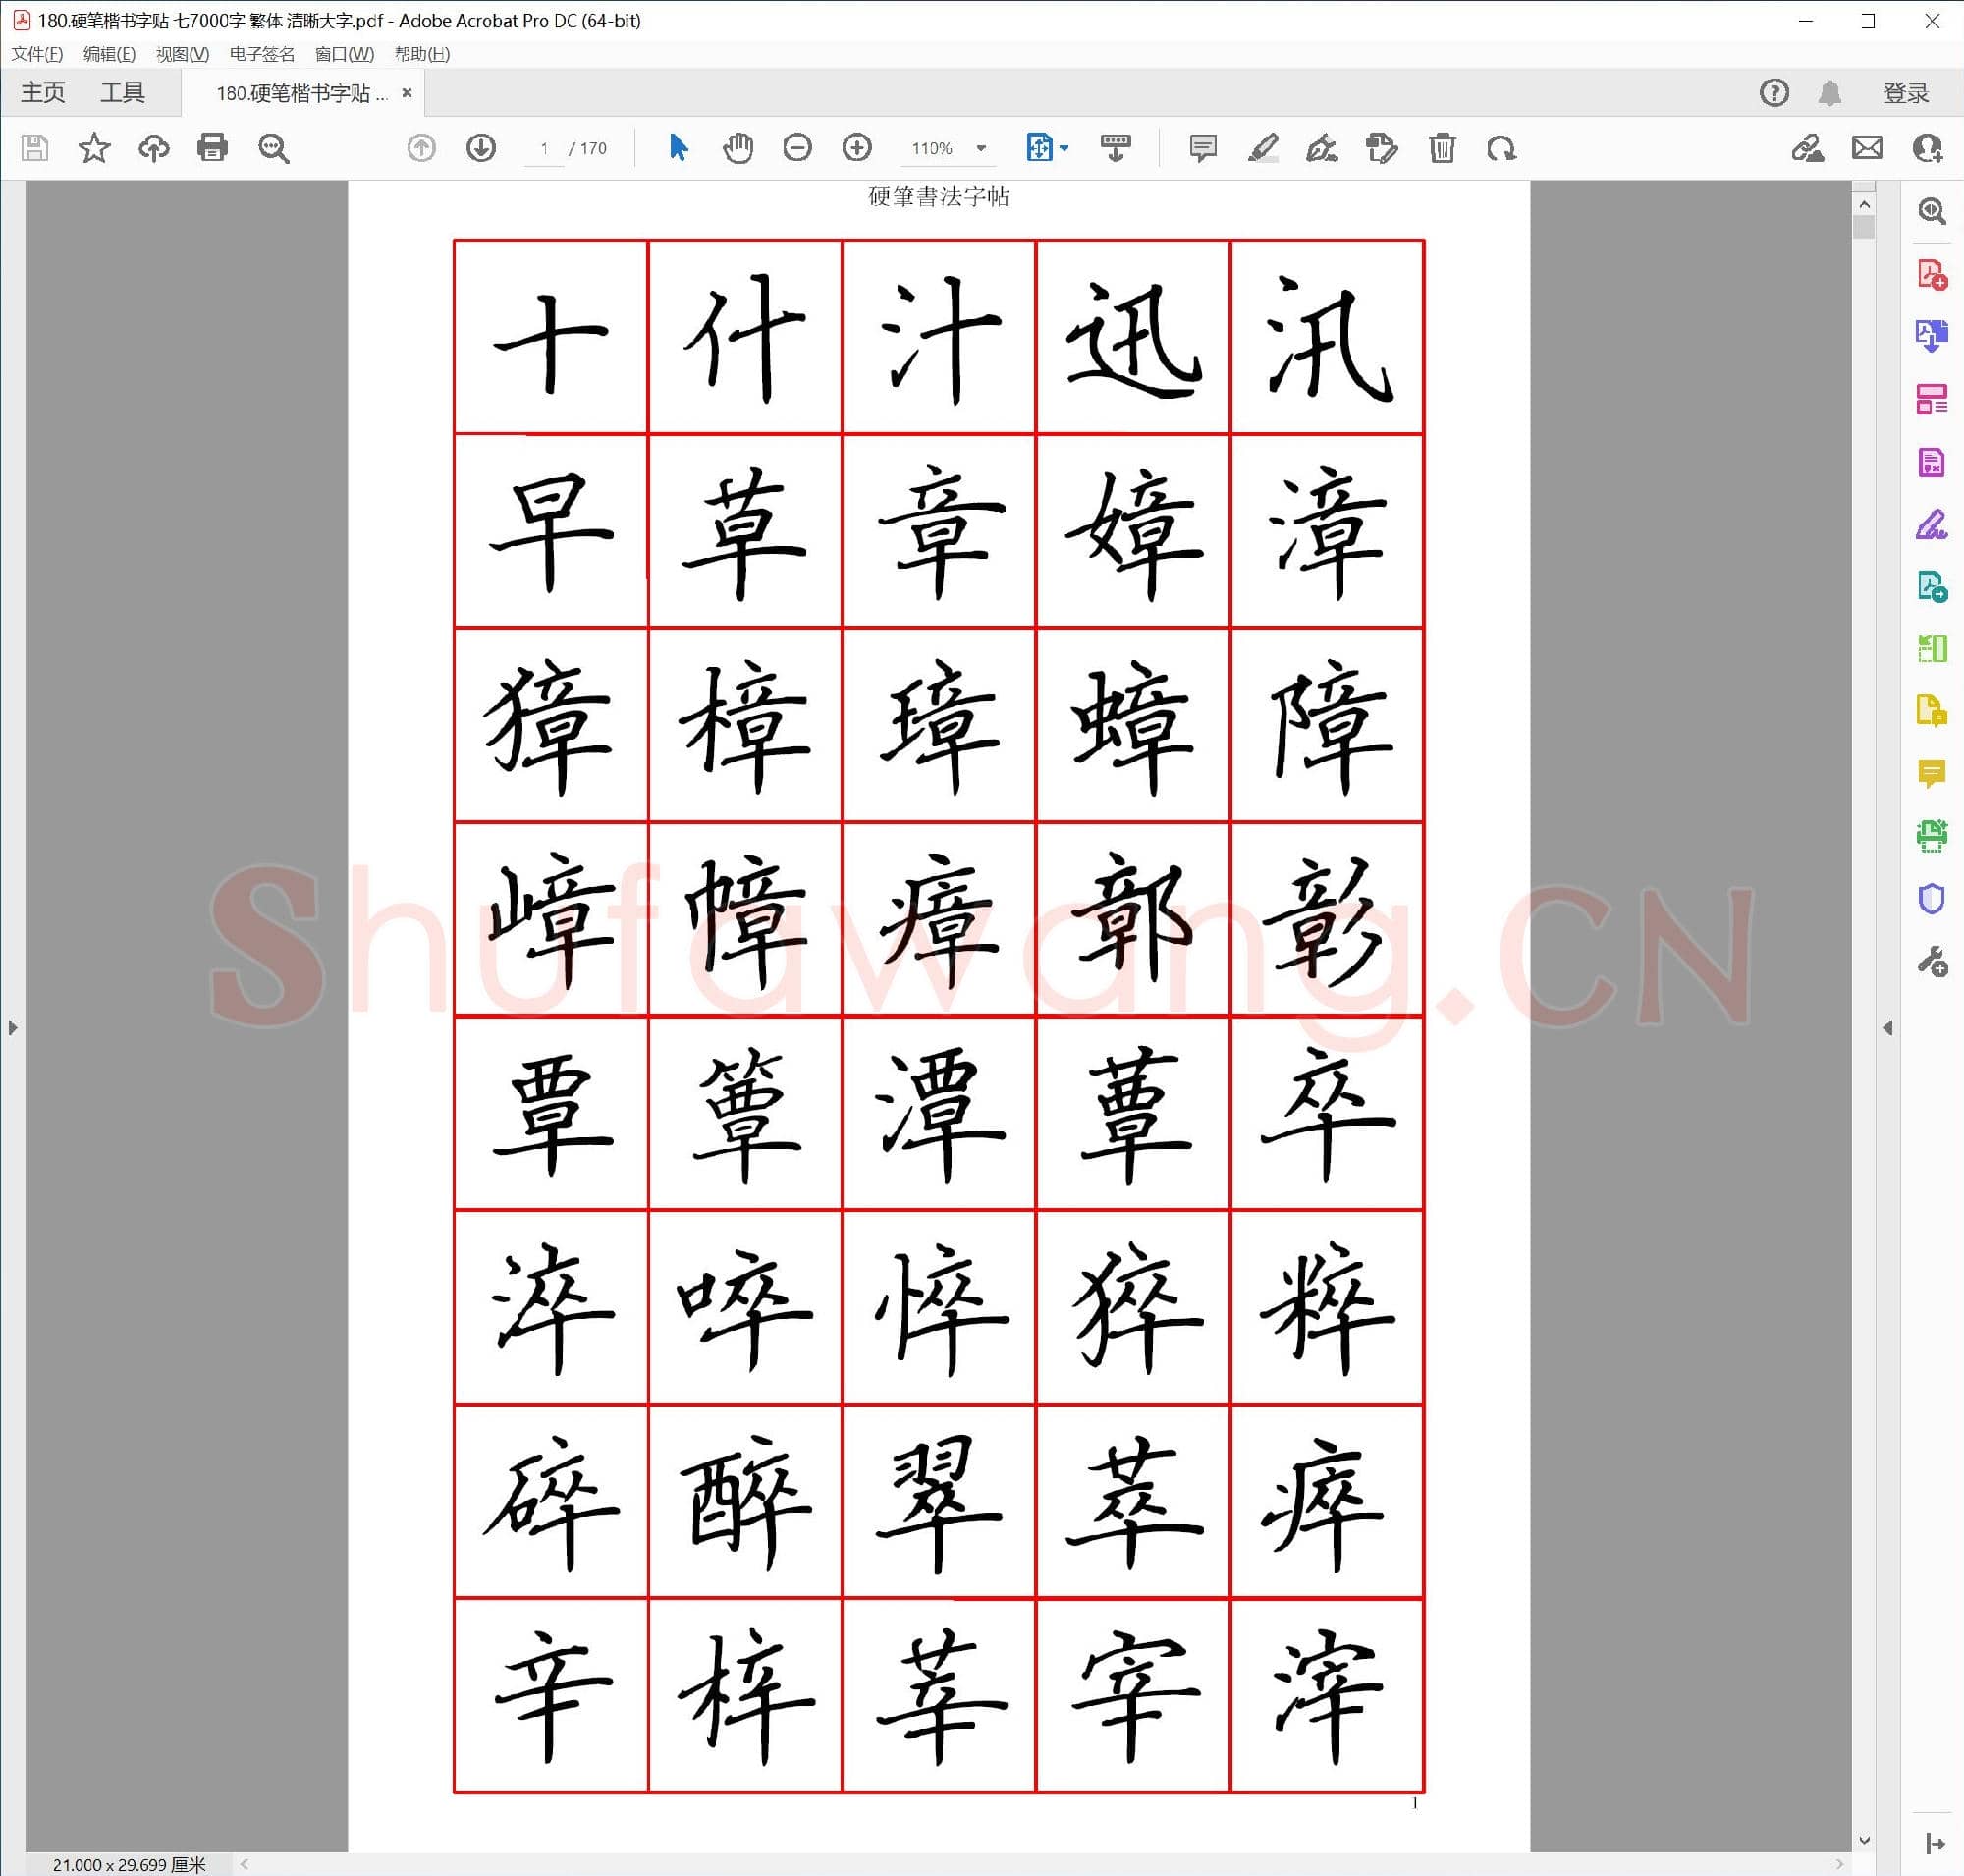The width and height of the screenshot is (1964, 1876).
Task: Open the Add Sticky Note comment tool
Action: [x=1203, y=148]
